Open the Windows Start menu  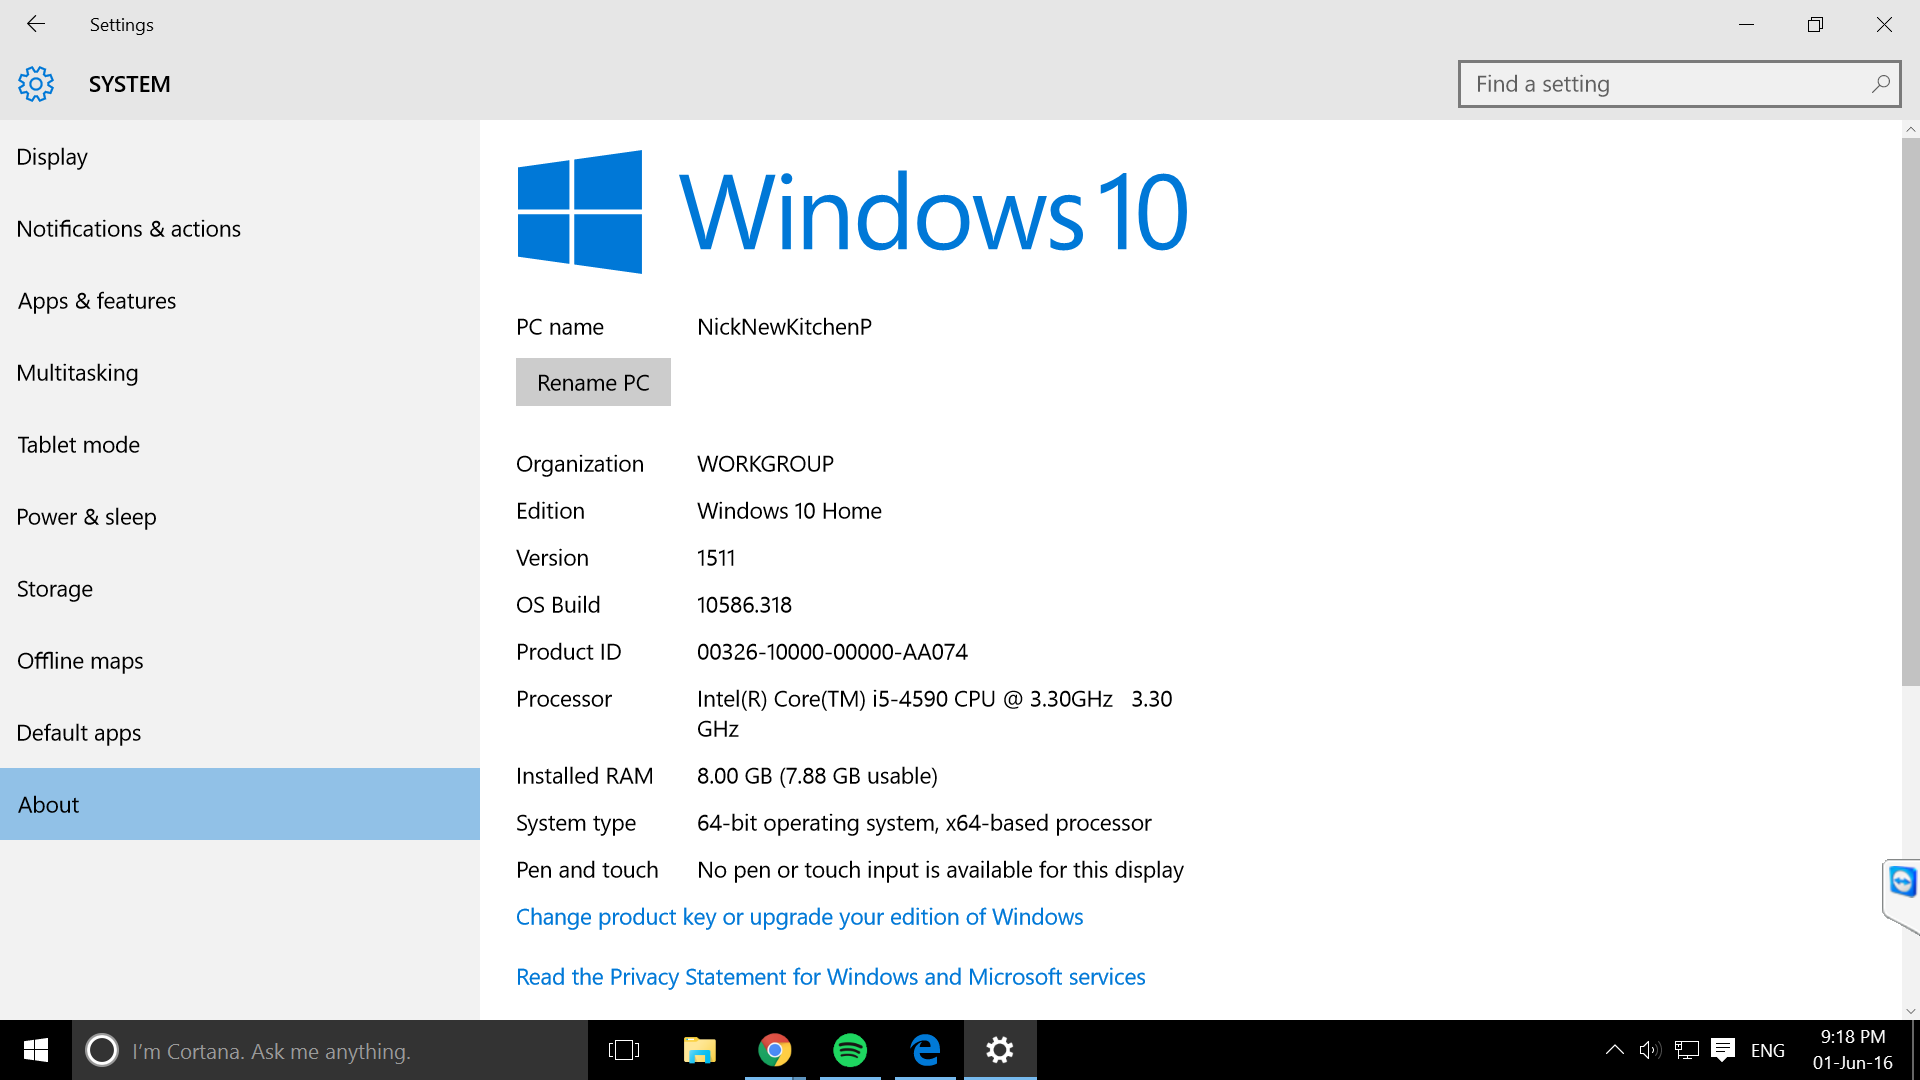pyautogui.click(x=36, y=1050)
